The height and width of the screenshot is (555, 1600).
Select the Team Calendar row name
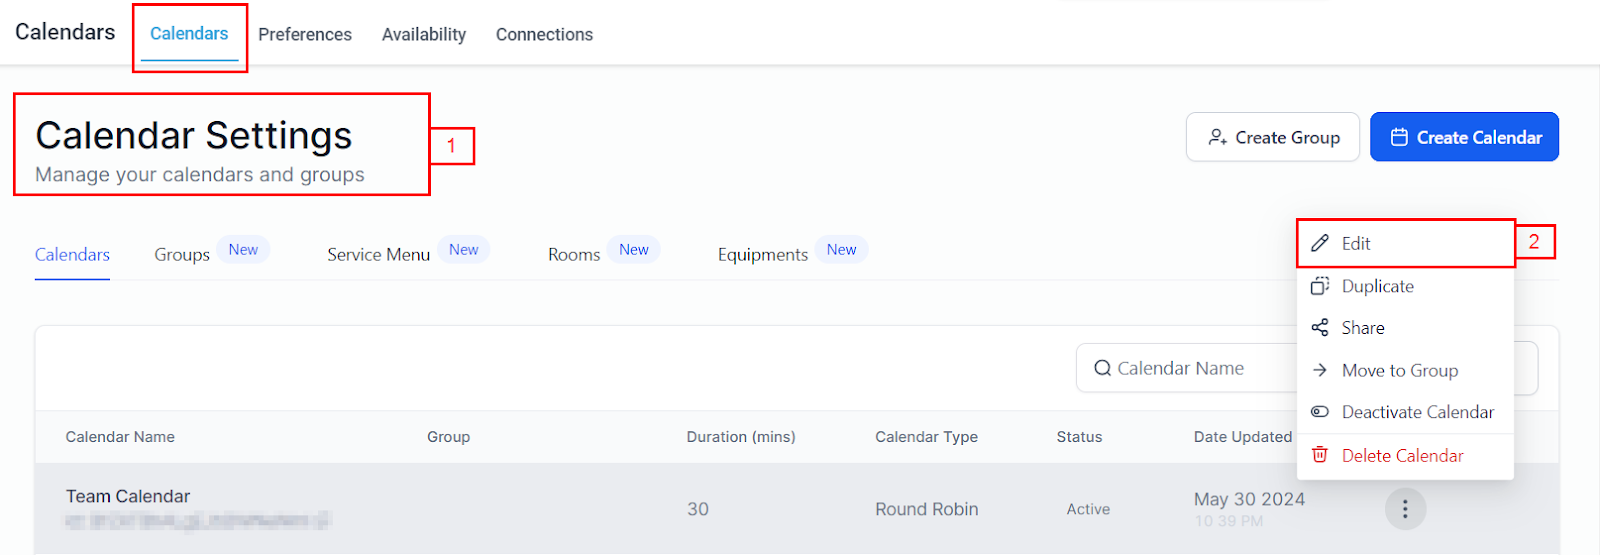click(x=128, y=496)
